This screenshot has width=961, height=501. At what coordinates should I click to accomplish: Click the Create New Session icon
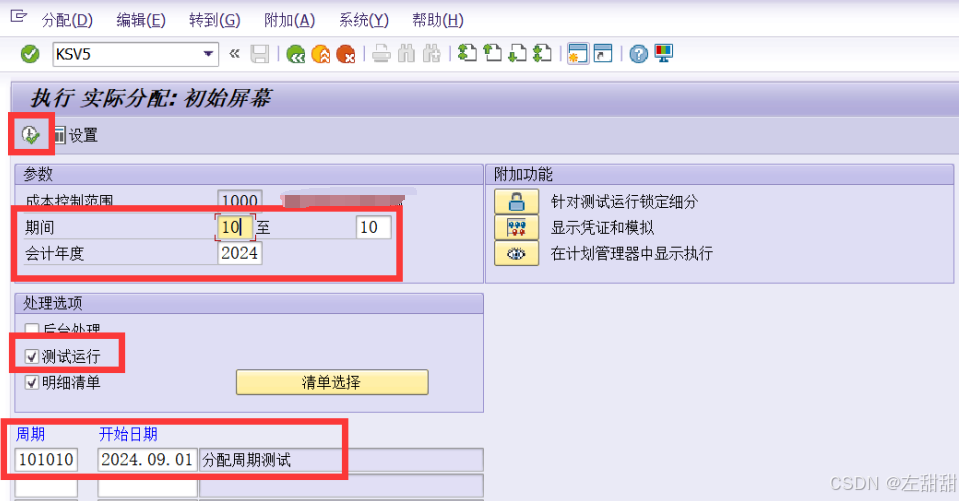click(x=577, y=54)
